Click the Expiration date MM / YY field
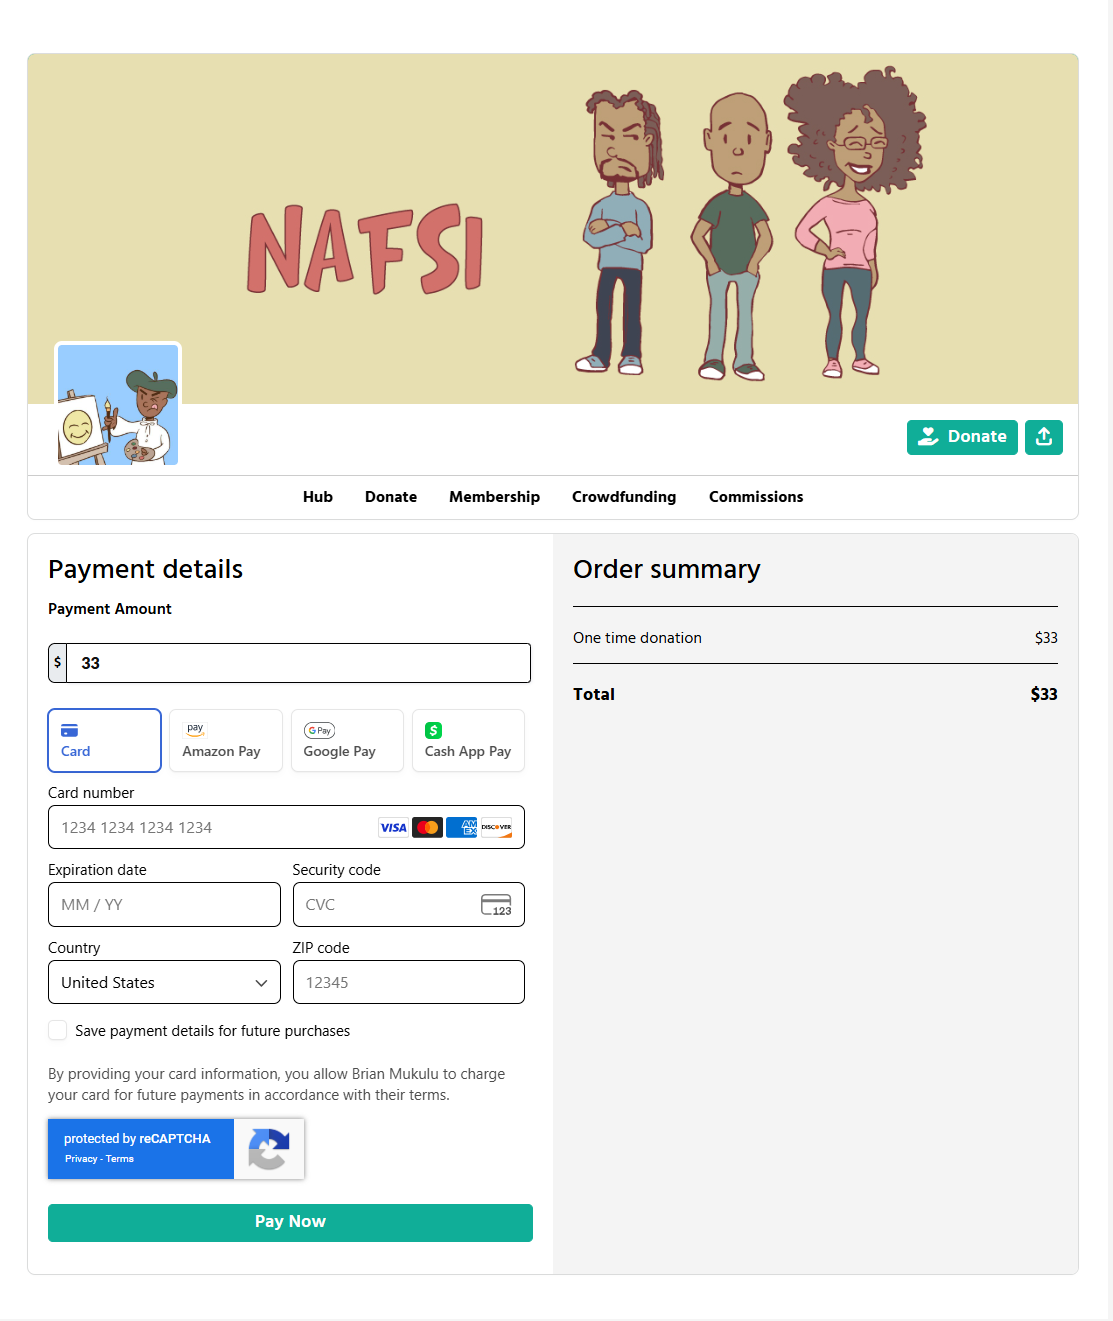The image size is (1113, 1321). coord(164,904)
